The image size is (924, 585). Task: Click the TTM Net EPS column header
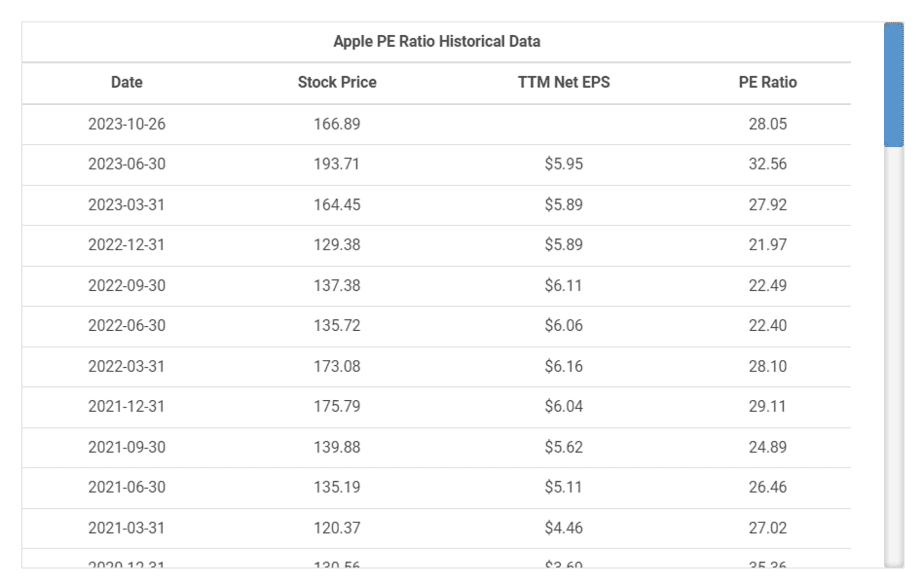pyautogui.click(x=563, y=83)
